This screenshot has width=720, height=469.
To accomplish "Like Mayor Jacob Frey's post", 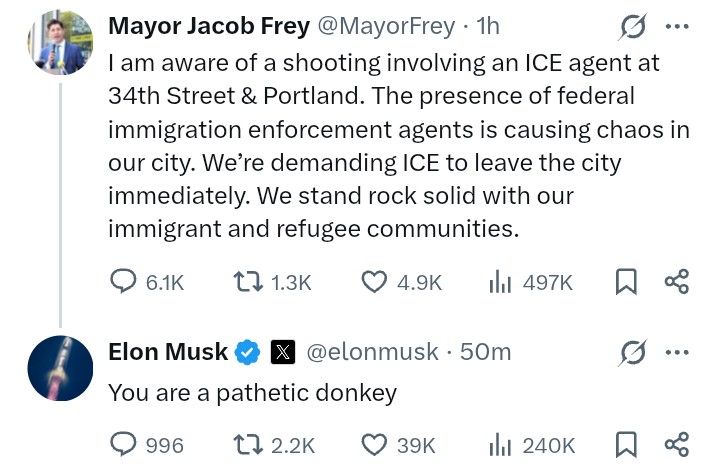I will [374, 282].
